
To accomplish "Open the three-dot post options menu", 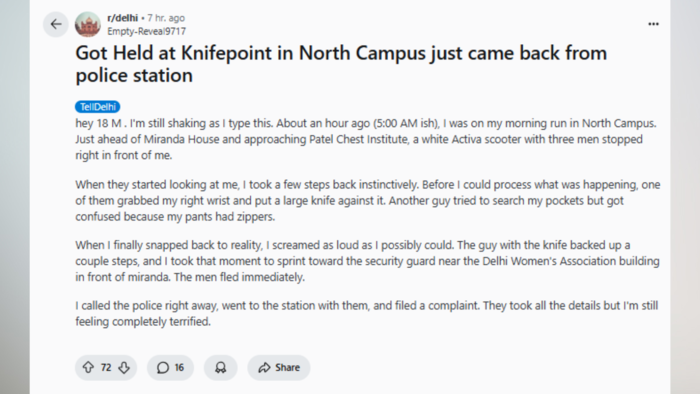I will [653, 24].
